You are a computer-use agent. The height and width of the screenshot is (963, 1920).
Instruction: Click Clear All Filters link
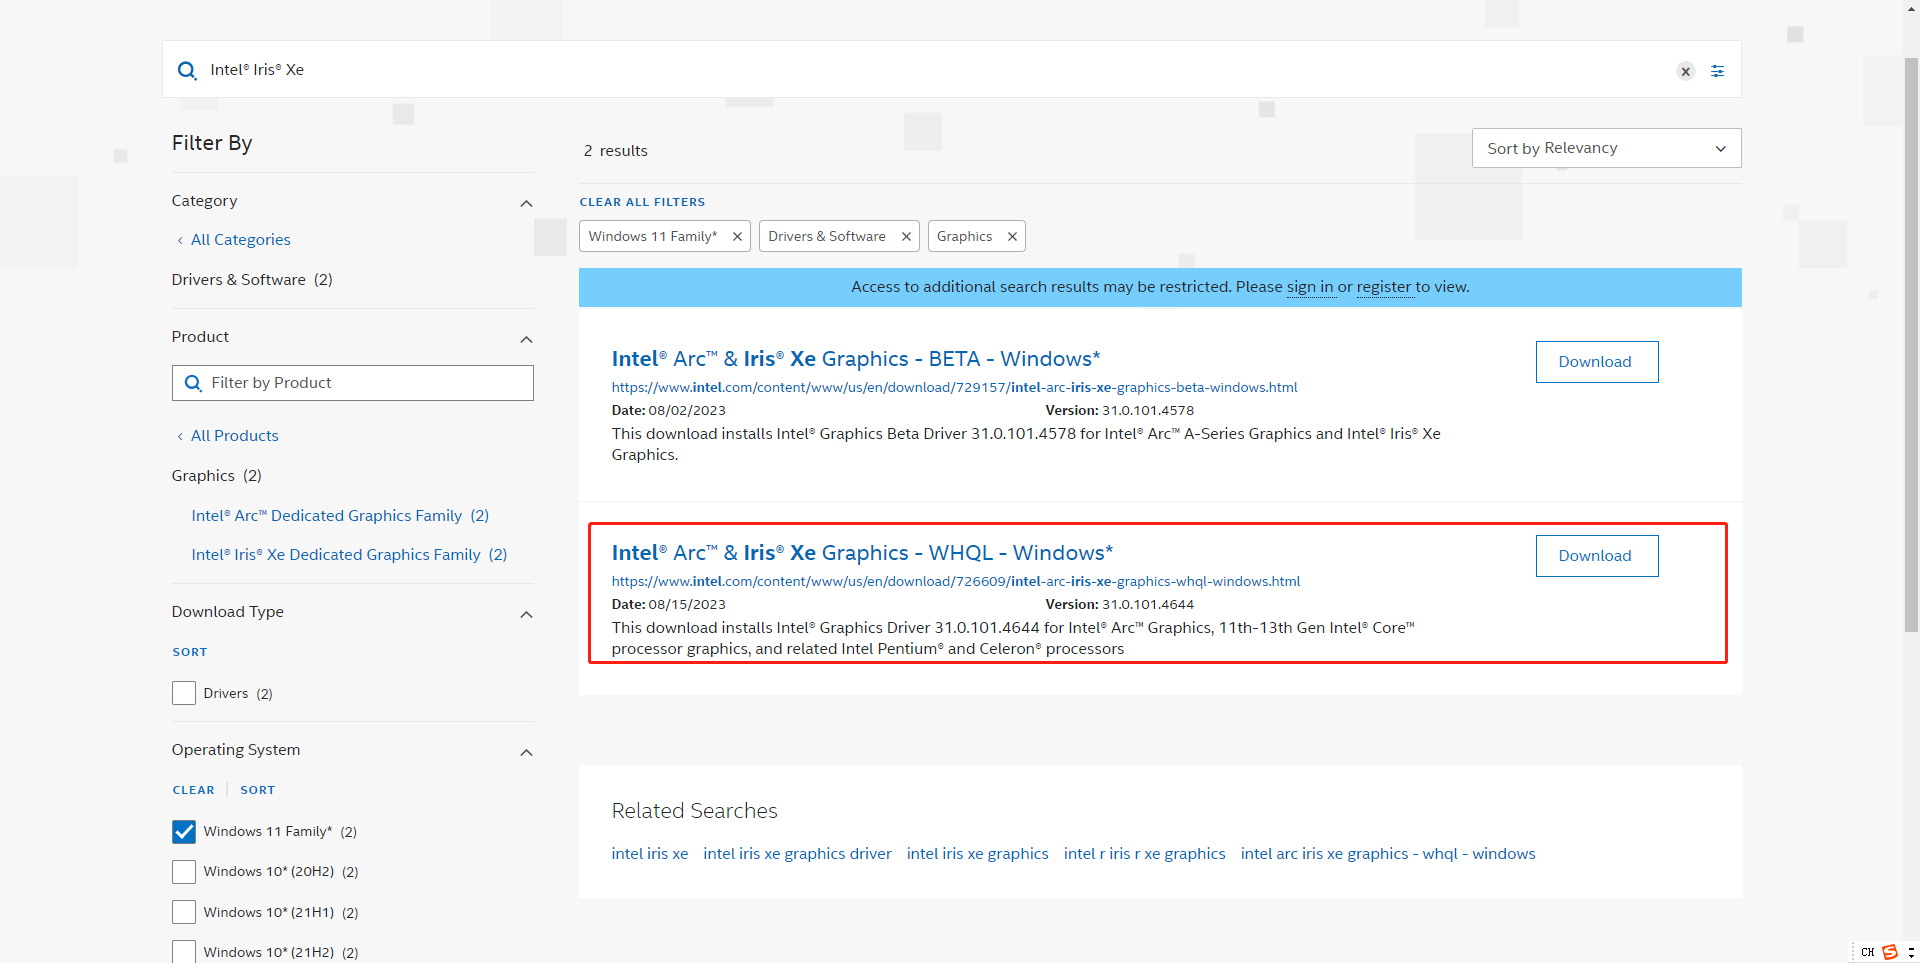642,202
